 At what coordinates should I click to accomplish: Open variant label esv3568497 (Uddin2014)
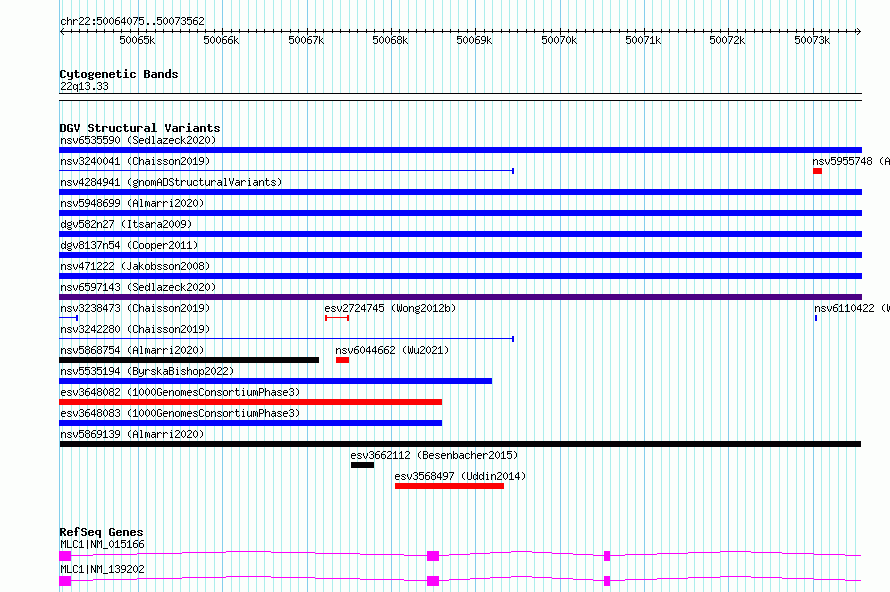pos(460,476)
